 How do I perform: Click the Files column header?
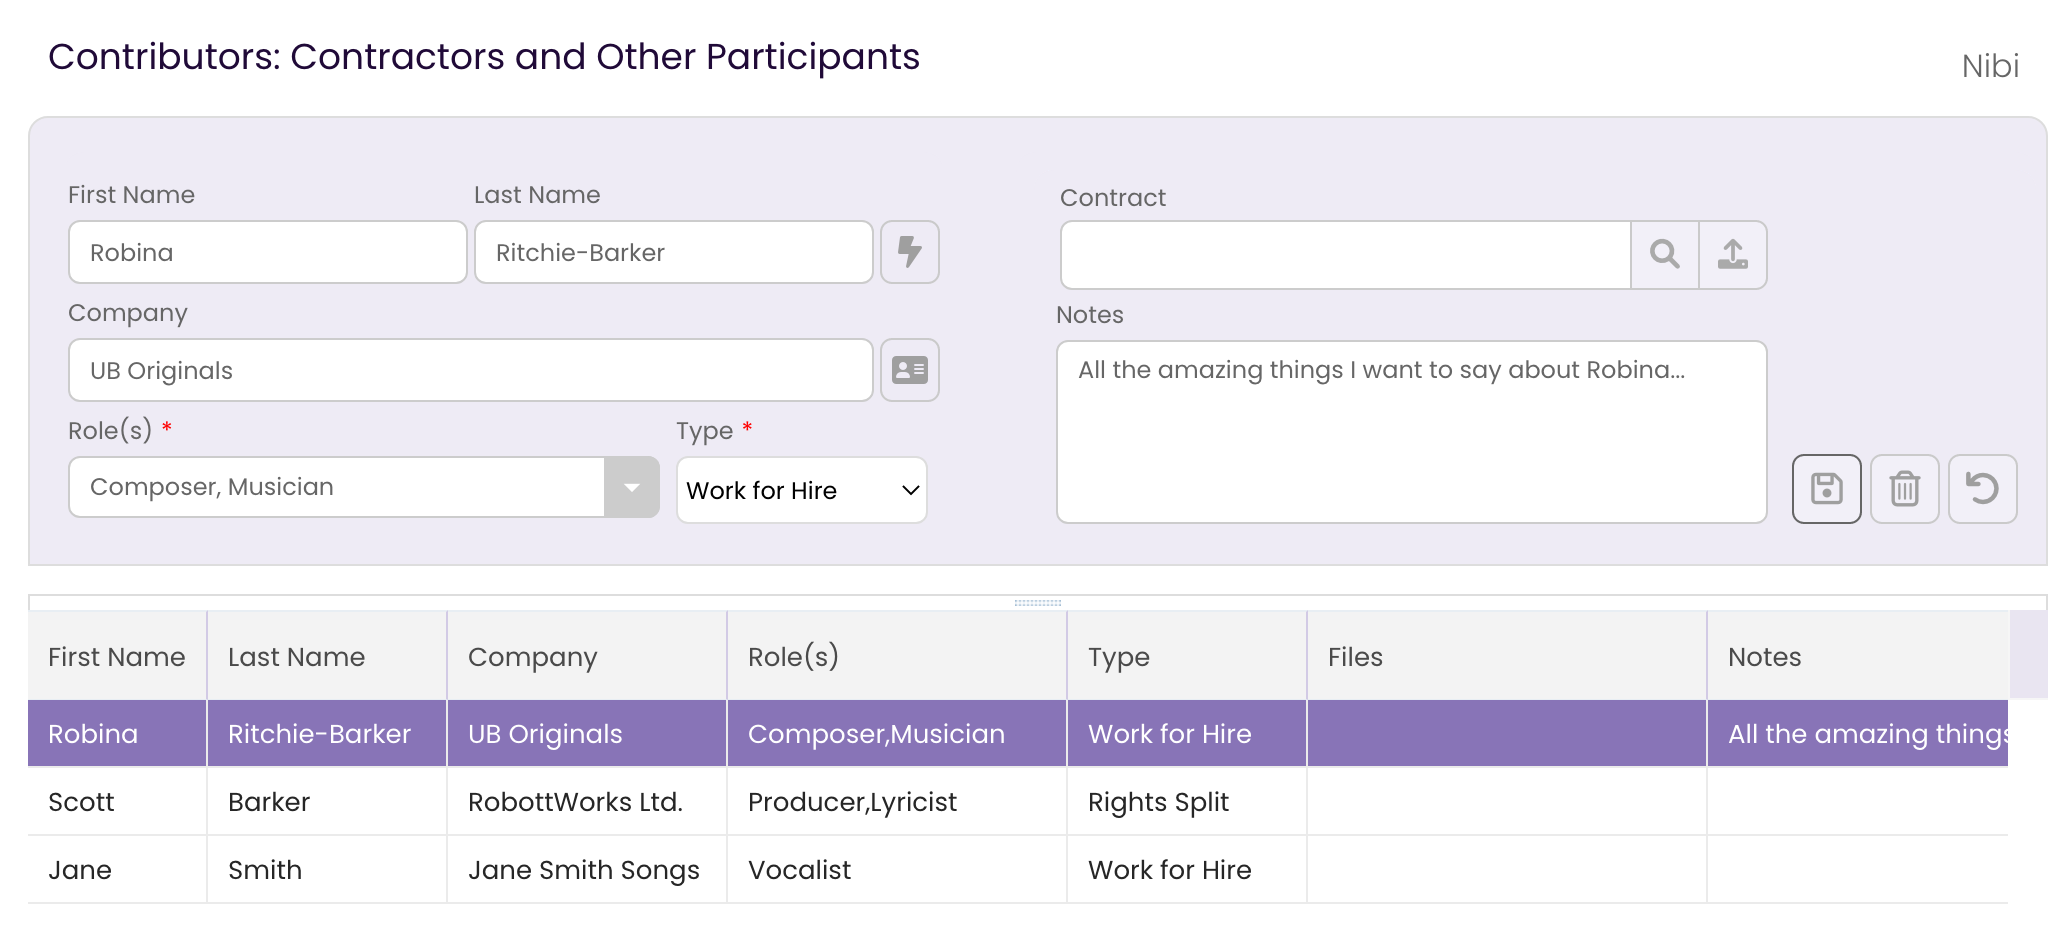[x=1507, y=656]
